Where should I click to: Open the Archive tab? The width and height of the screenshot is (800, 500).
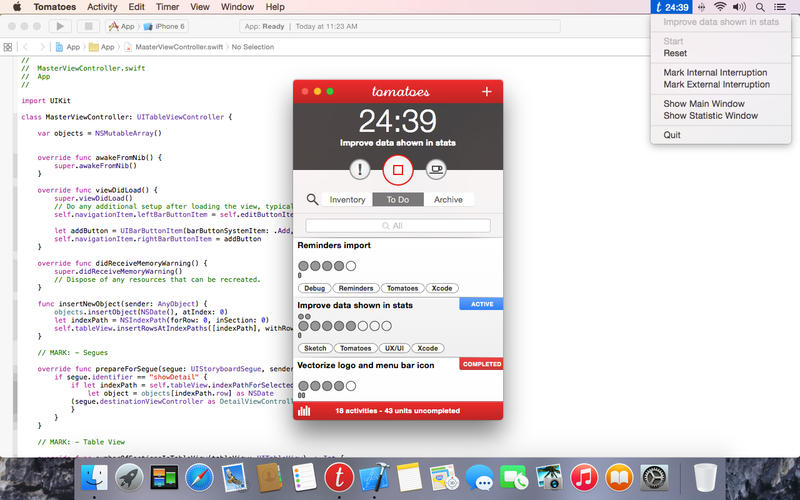(448, 199)
